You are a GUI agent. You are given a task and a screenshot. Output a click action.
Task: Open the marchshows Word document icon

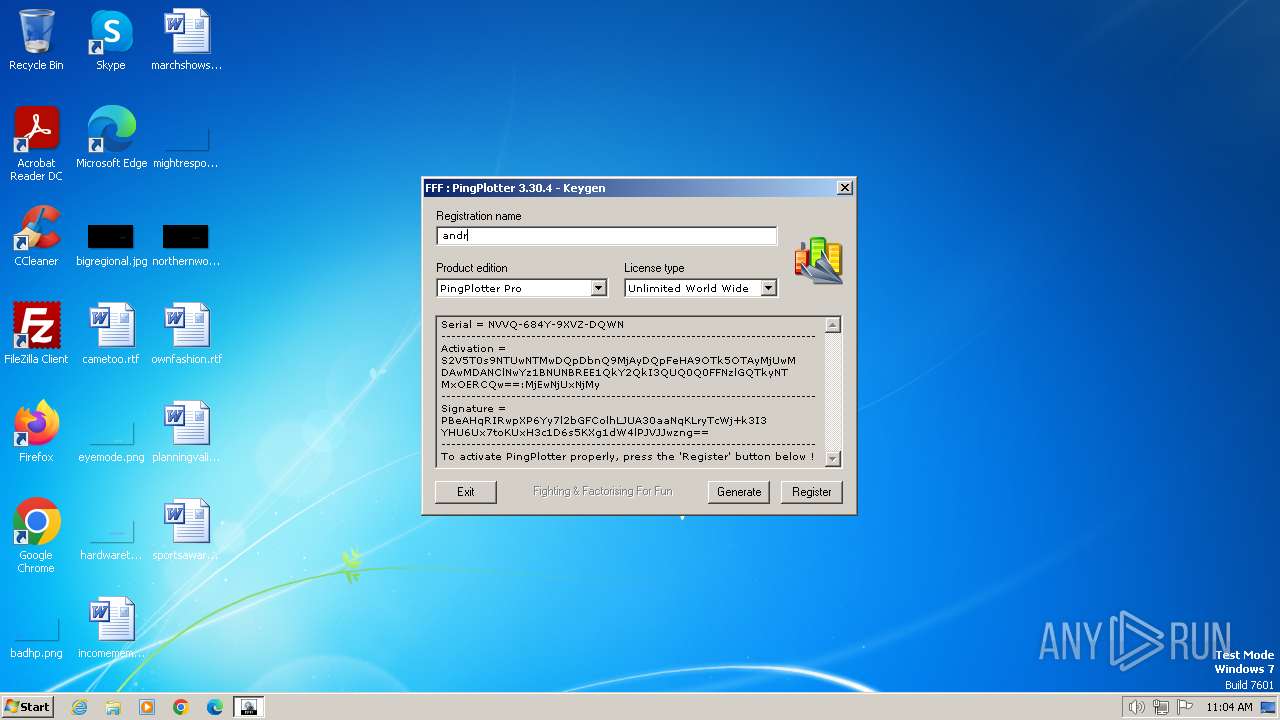pyautogui.click(x=186, y=40)
